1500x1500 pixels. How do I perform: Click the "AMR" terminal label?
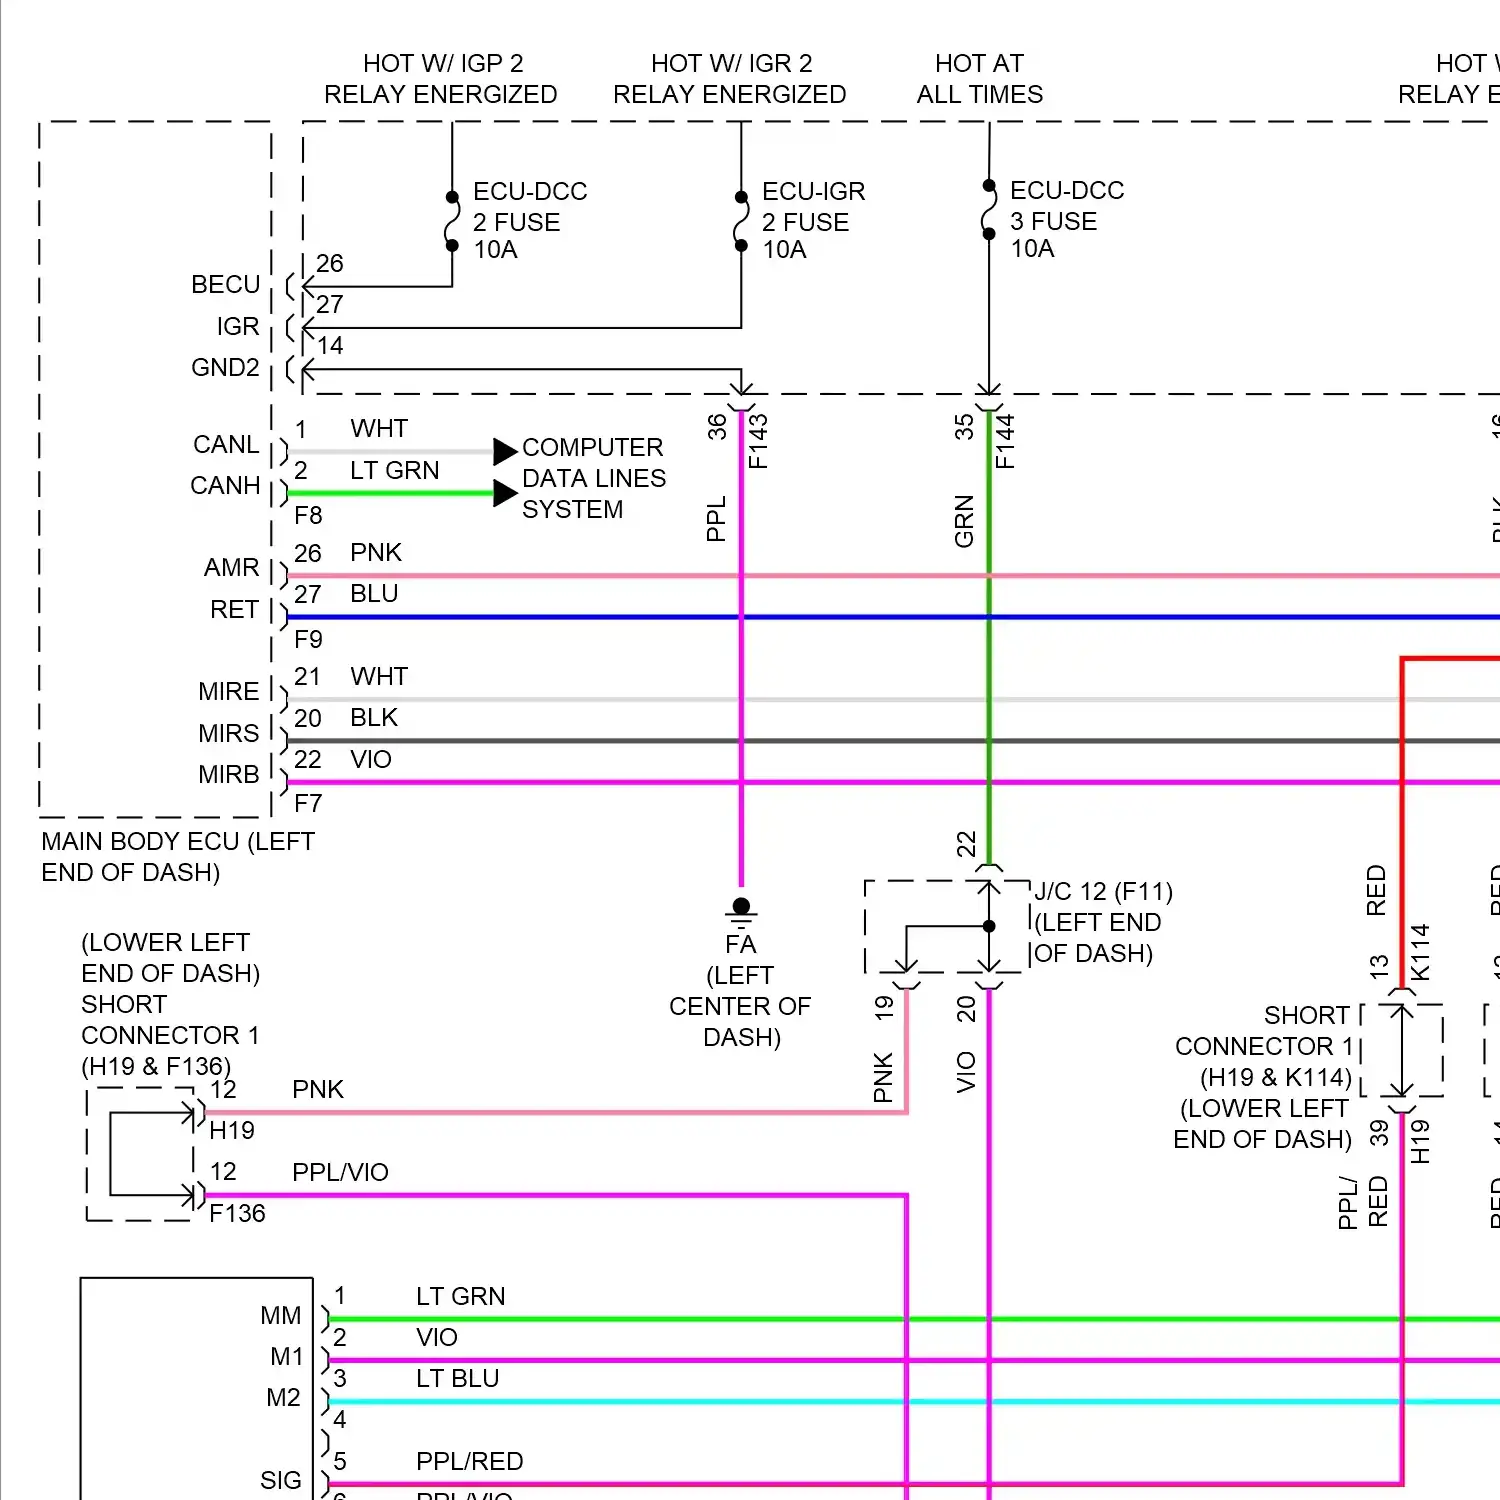(x=232, y=568)
